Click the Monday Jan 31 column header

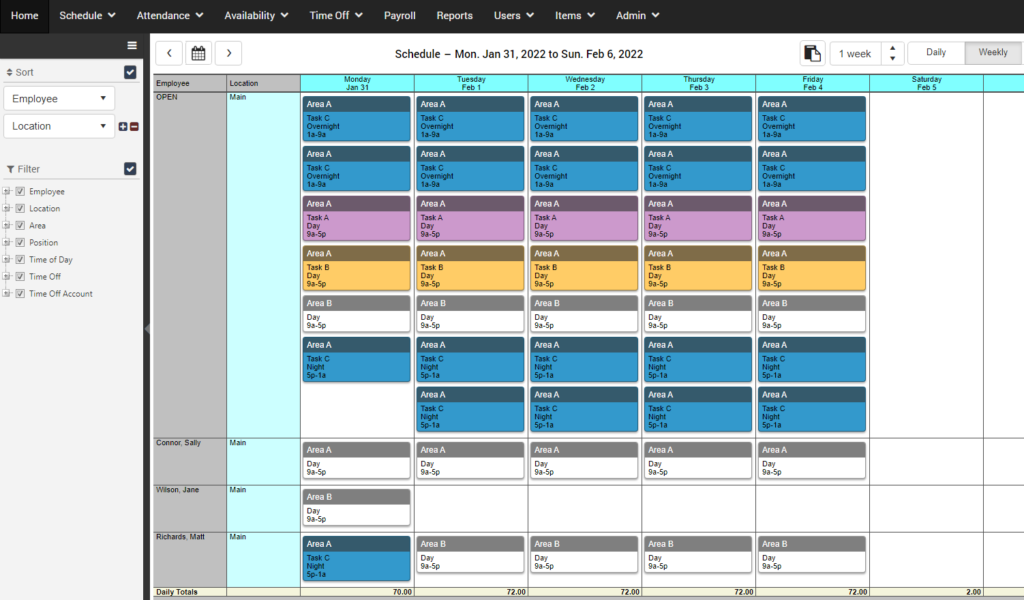click(357, 83)
